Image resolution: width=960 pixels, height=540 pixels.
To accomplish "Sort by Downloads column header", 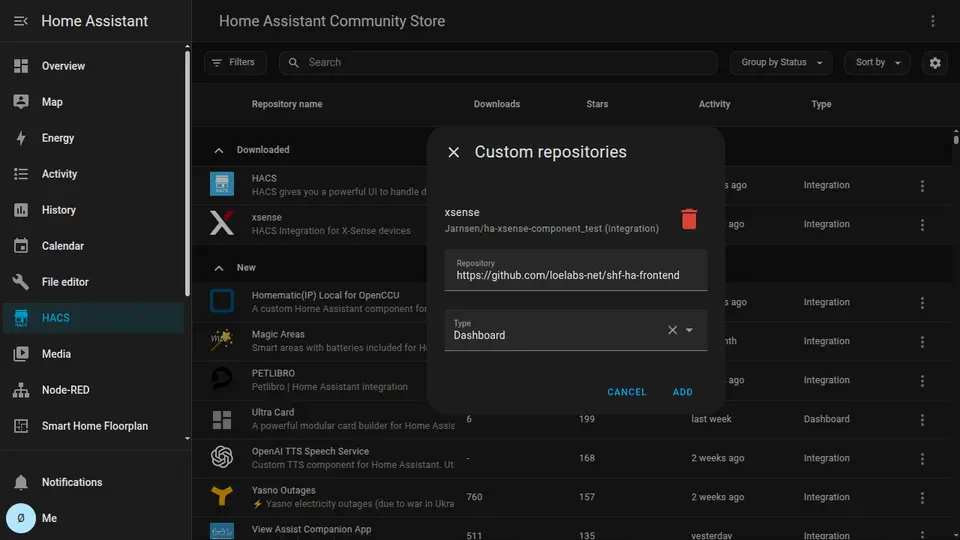I will pyautogui.click(x=497, y=104).
